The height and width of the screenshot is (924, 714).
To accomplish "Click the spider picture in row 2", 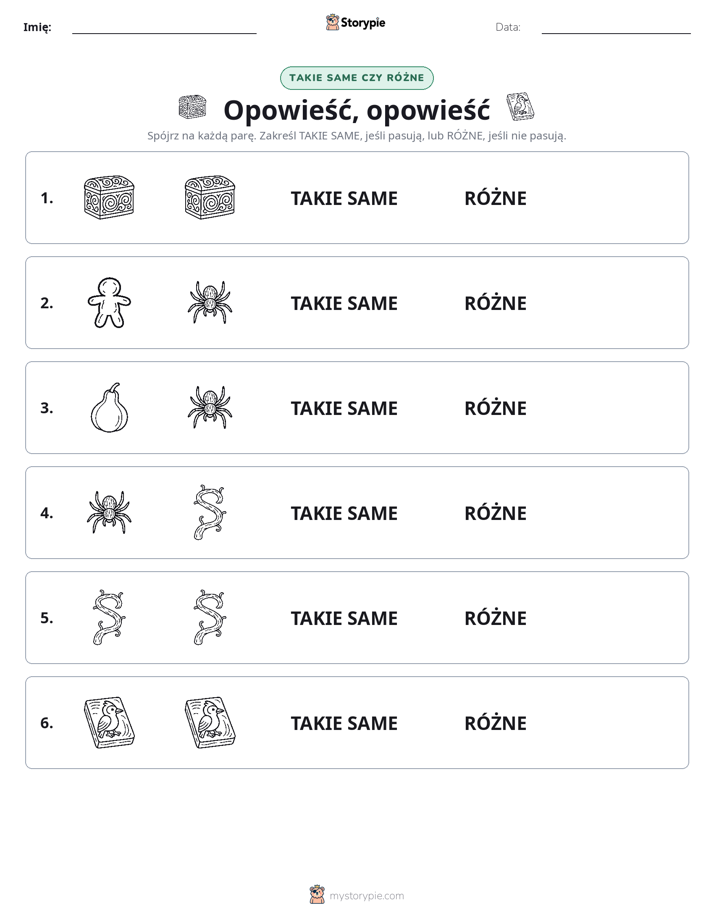I will pyautogui.click(x=210, y=302).
